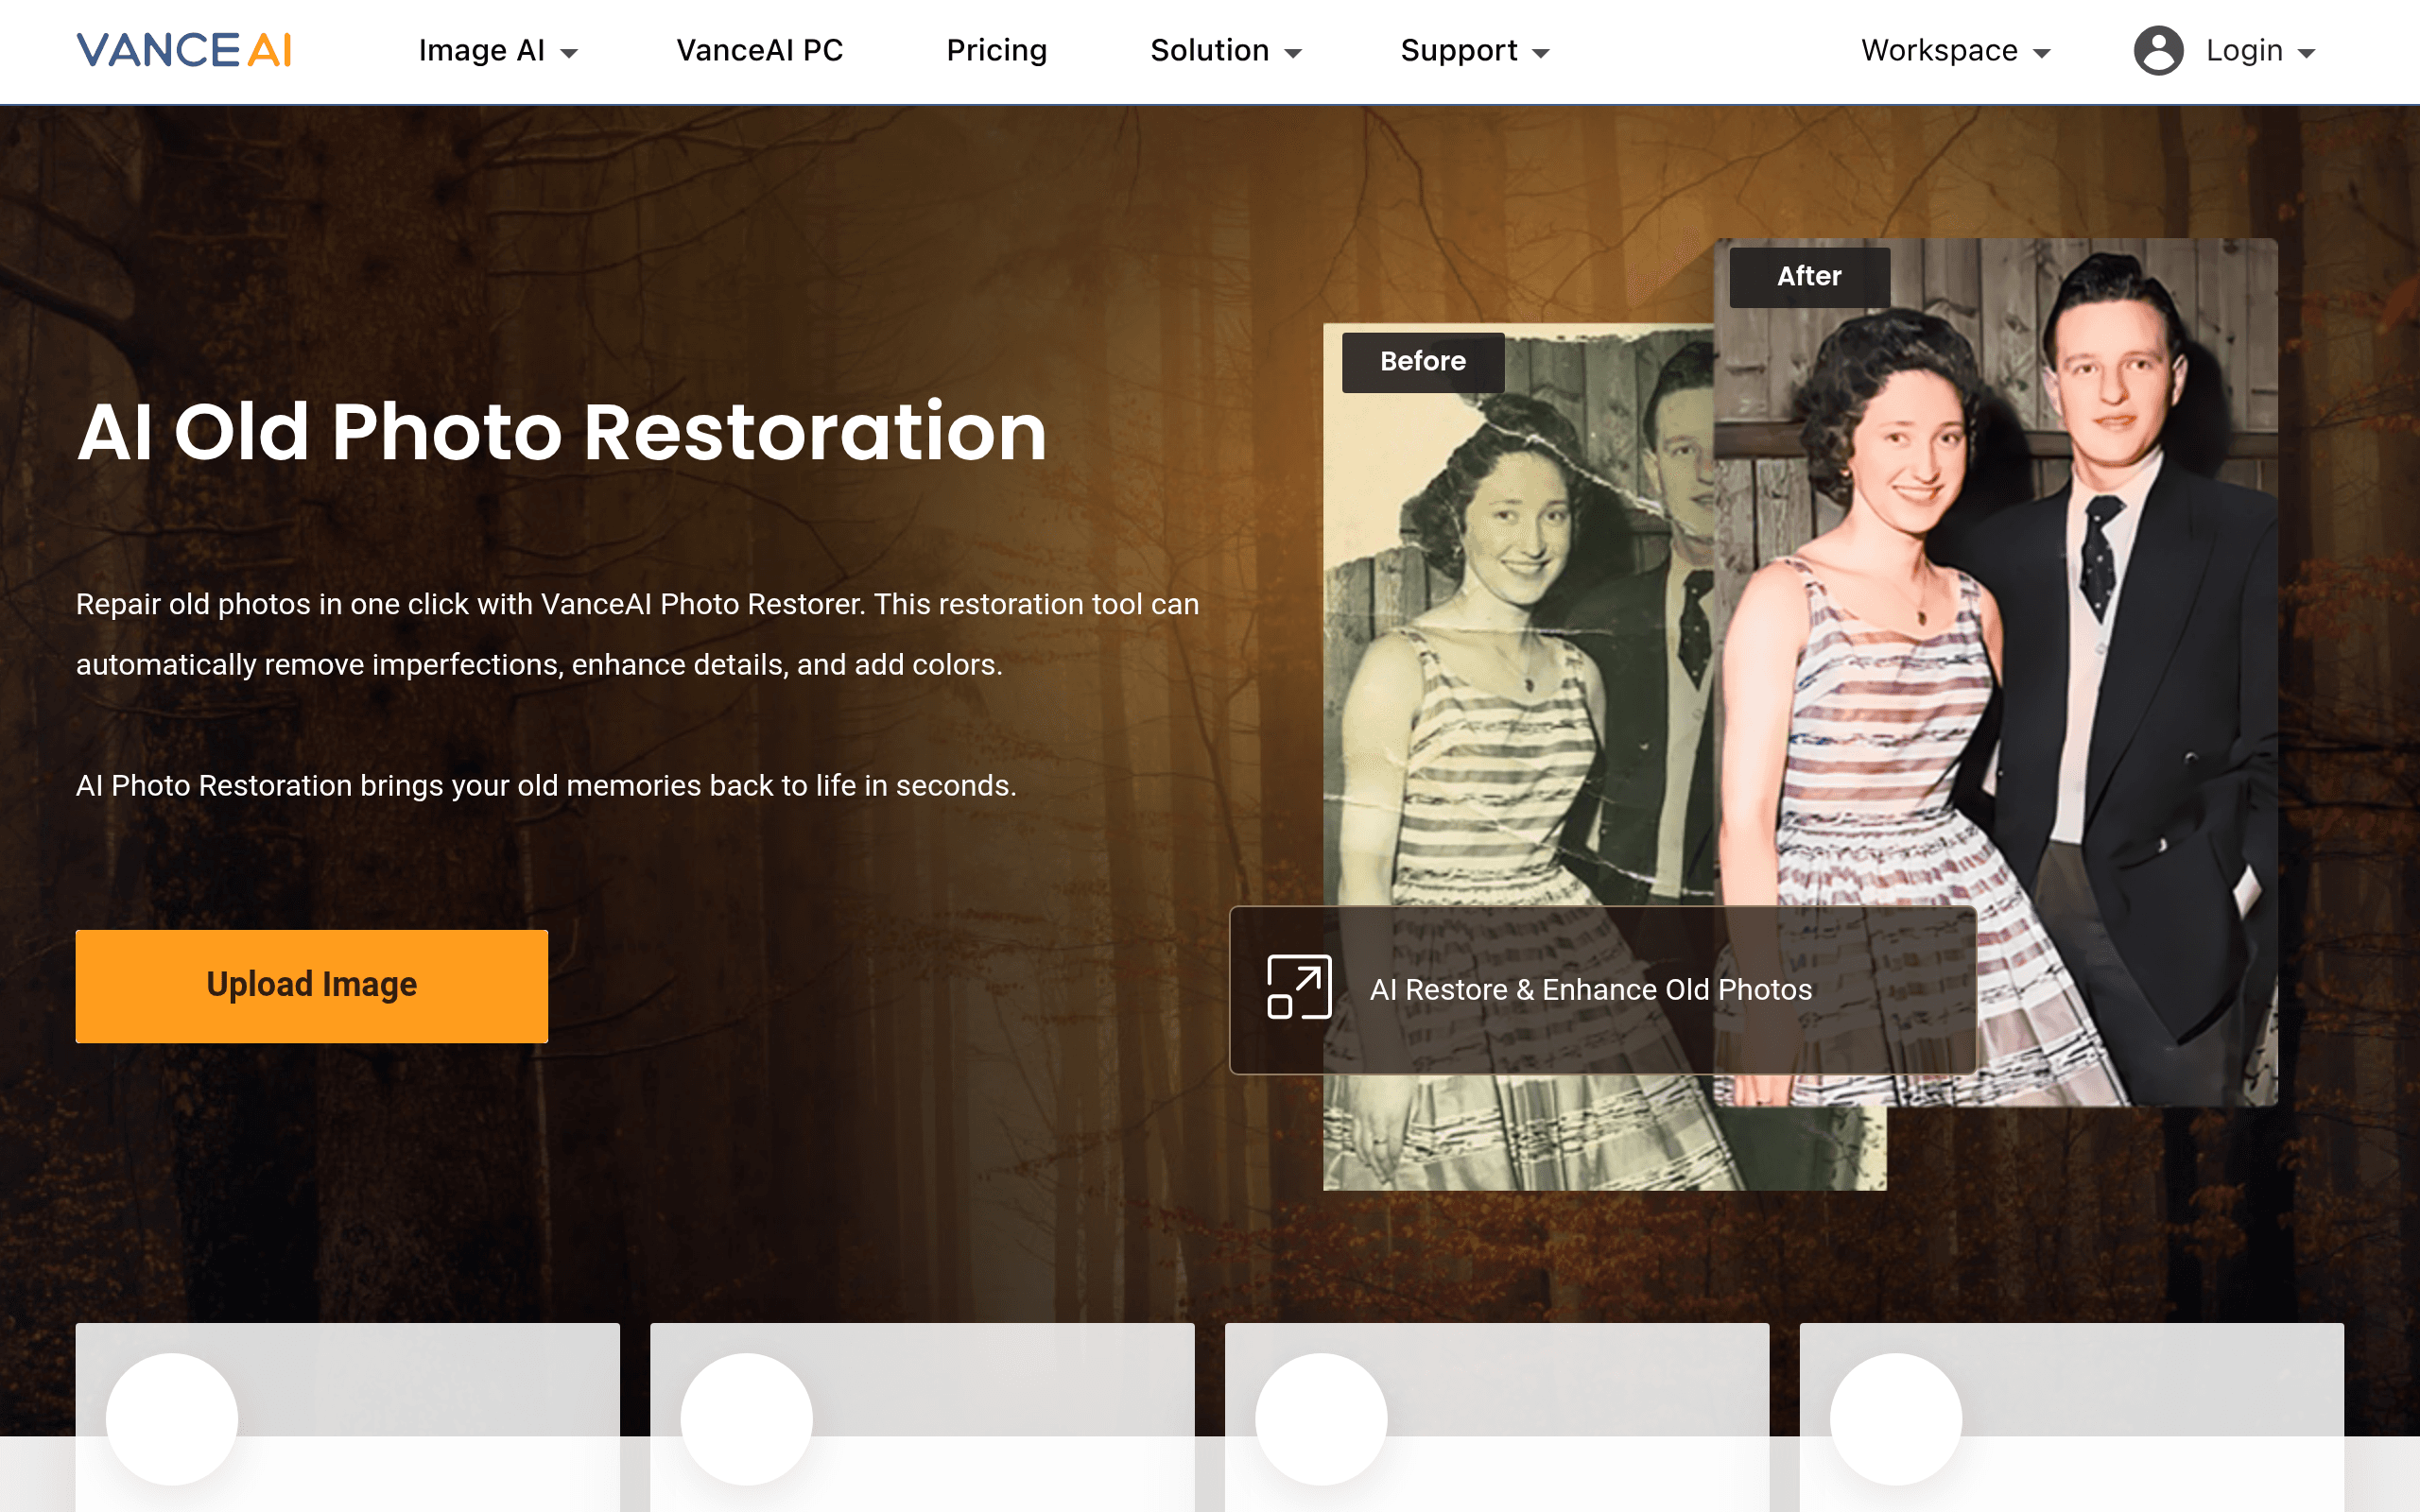Click the 'brings your old memories back' sentence

[546, 786]
